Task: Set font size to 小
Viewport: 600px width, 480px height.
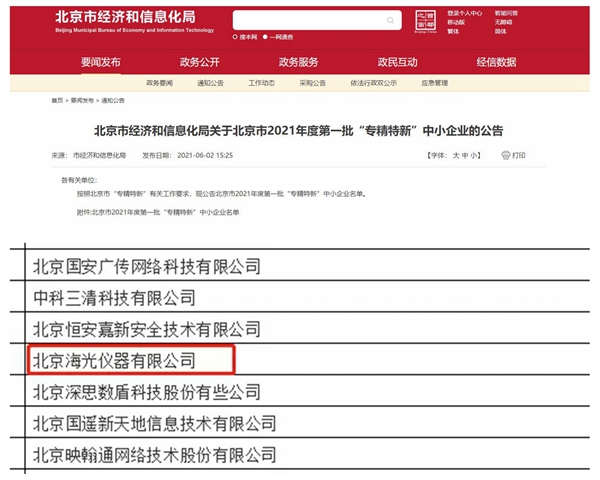Action: (473, 155)
